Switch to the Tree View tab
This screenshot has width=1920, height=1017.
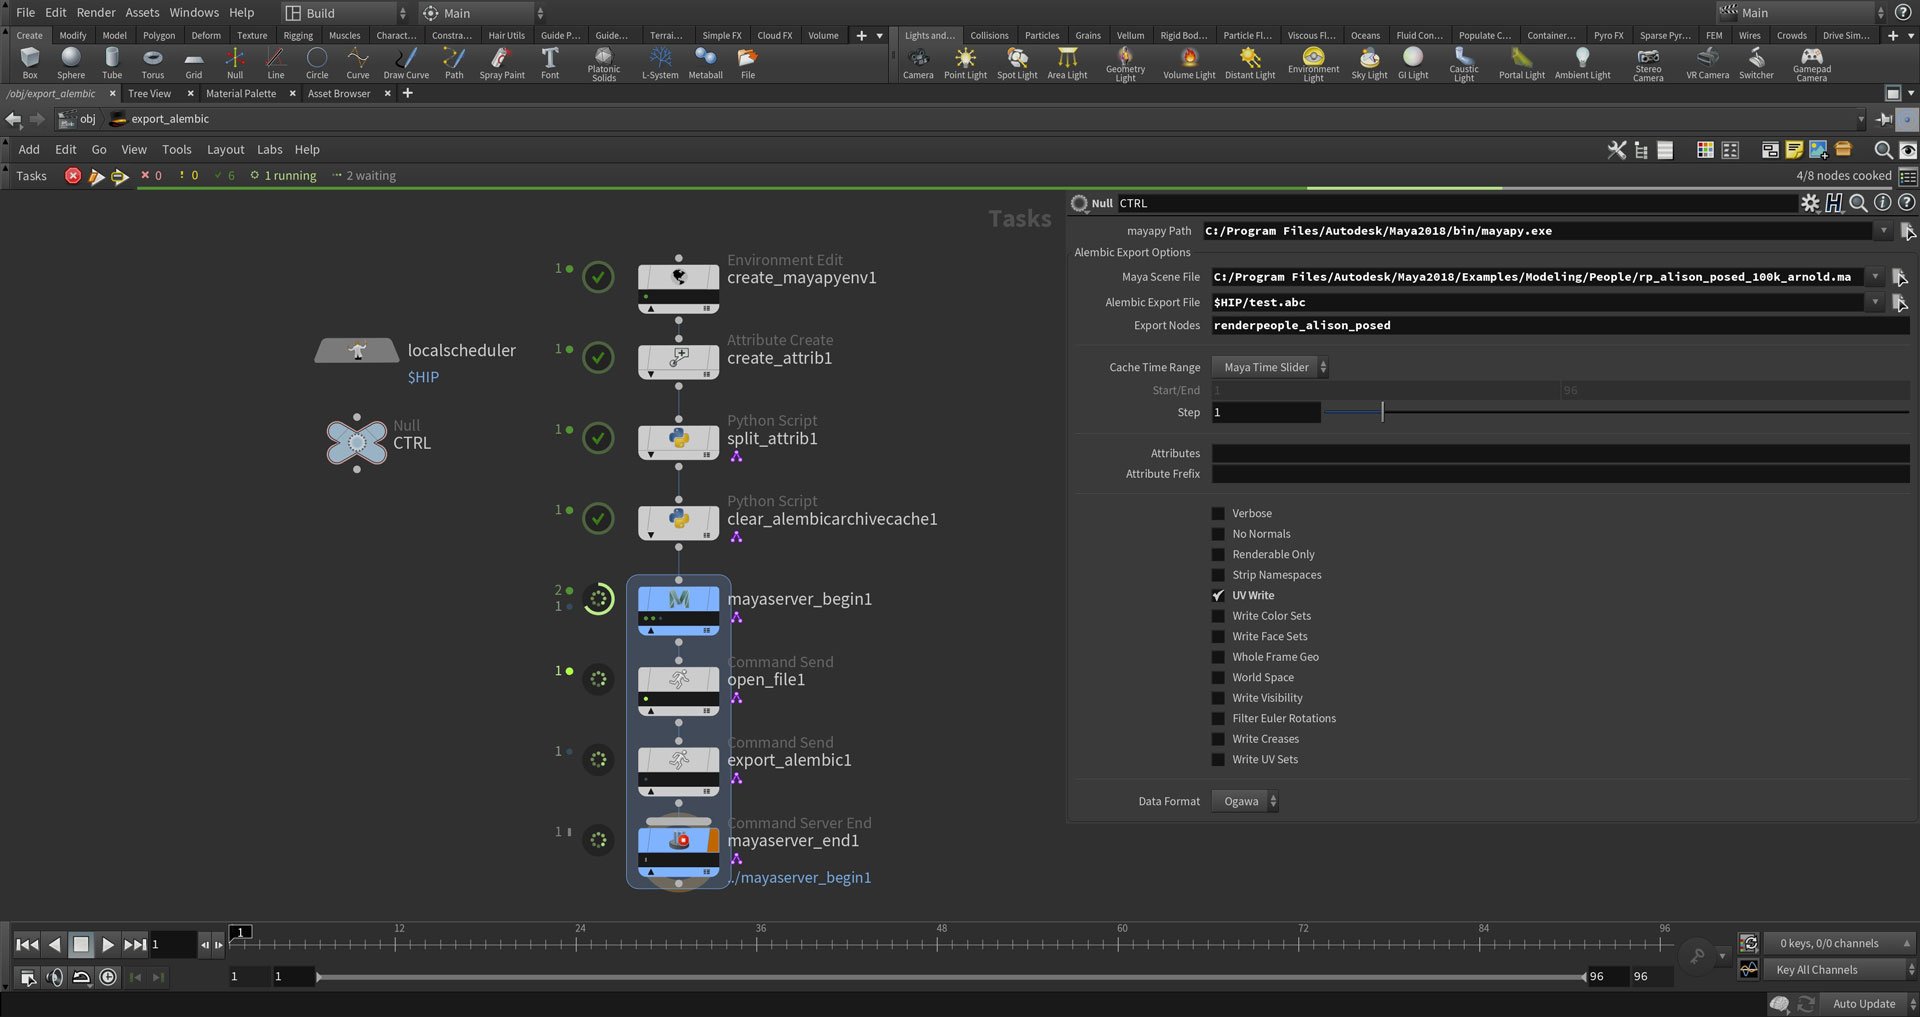(x=150, y=93)
